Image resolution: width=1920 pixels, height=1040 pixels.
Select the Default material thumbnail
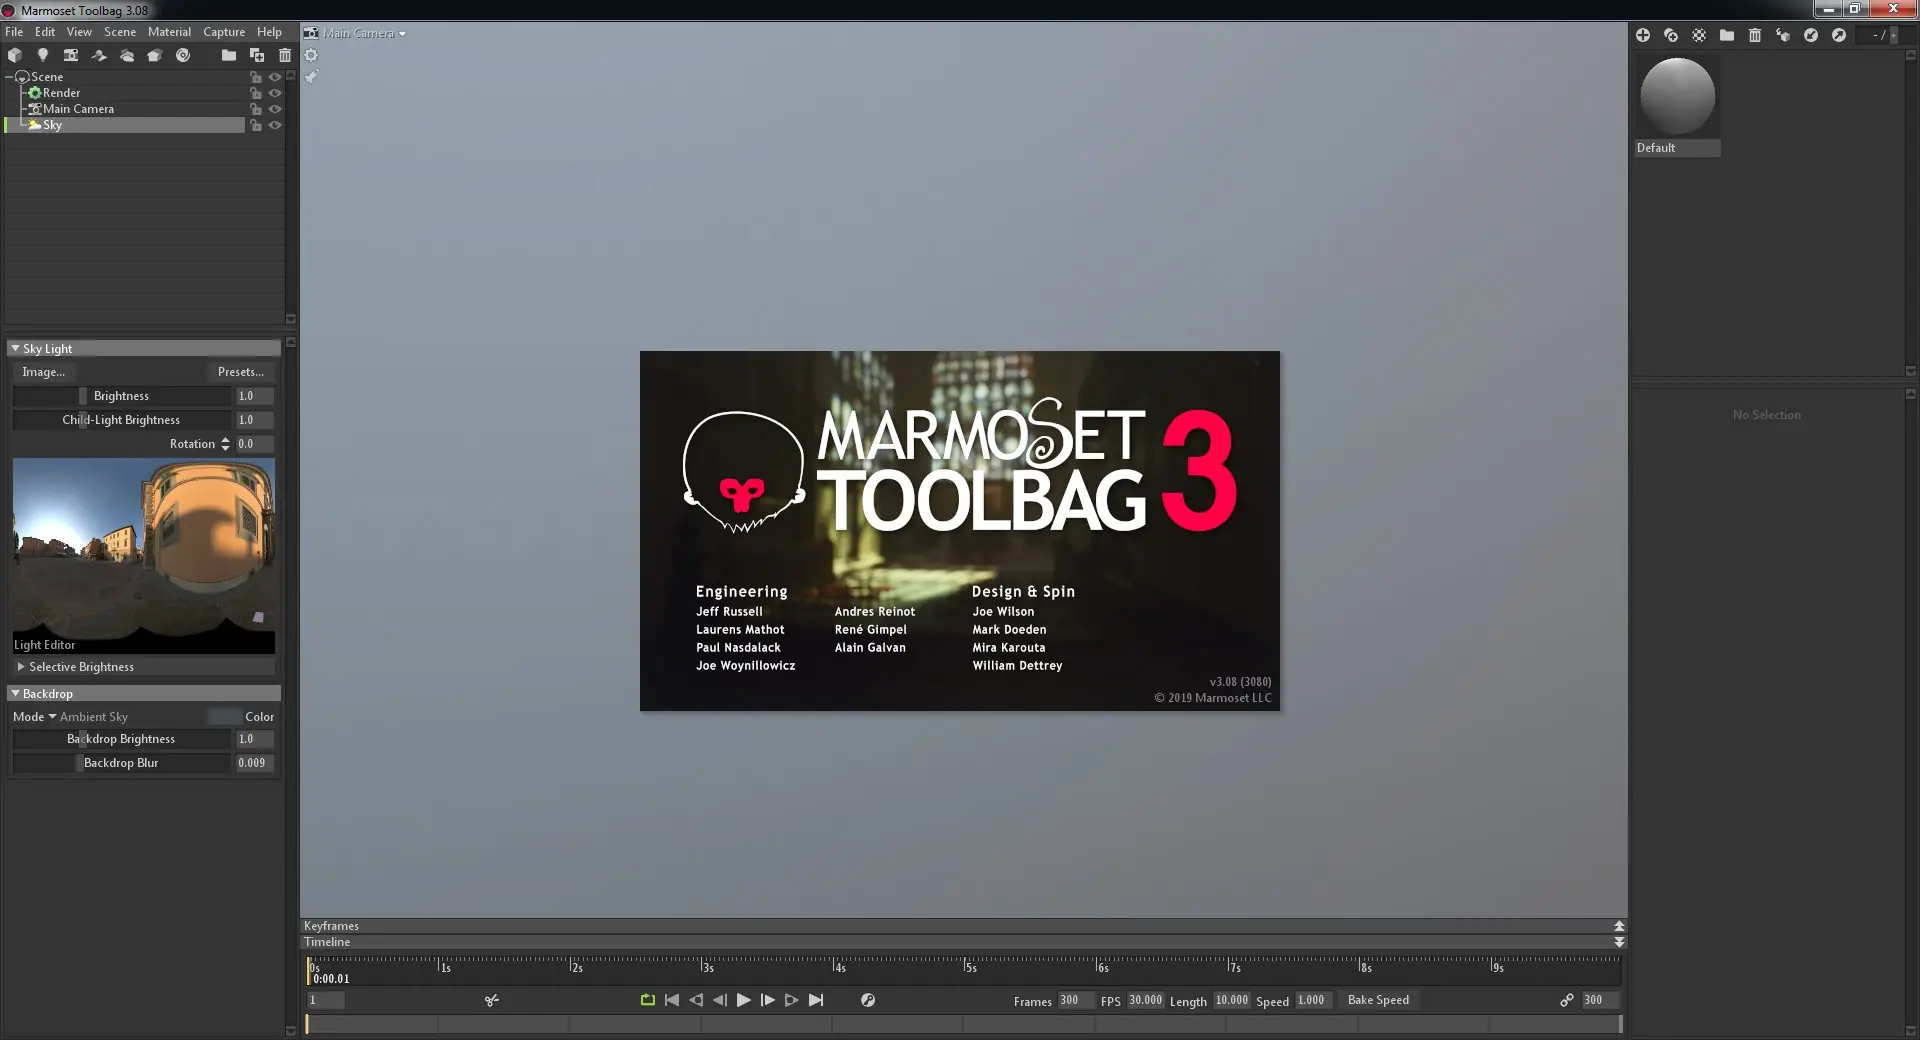coord(1677,96)
